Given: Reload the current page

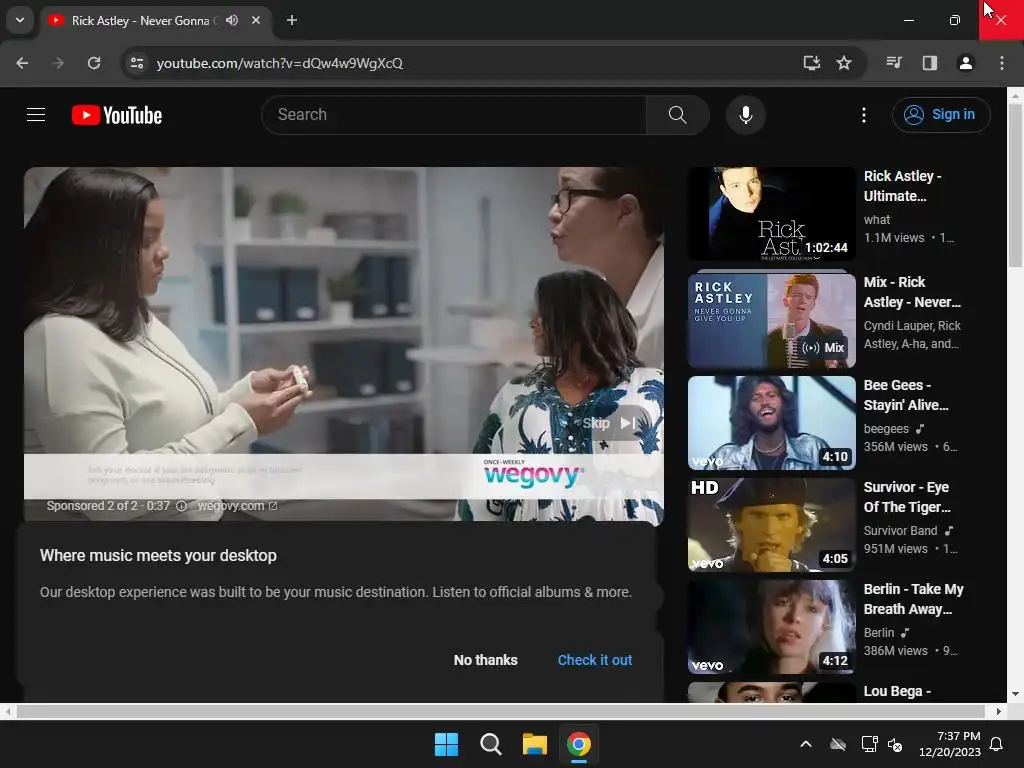Looking at the screenshot, I should pos(94,63).
